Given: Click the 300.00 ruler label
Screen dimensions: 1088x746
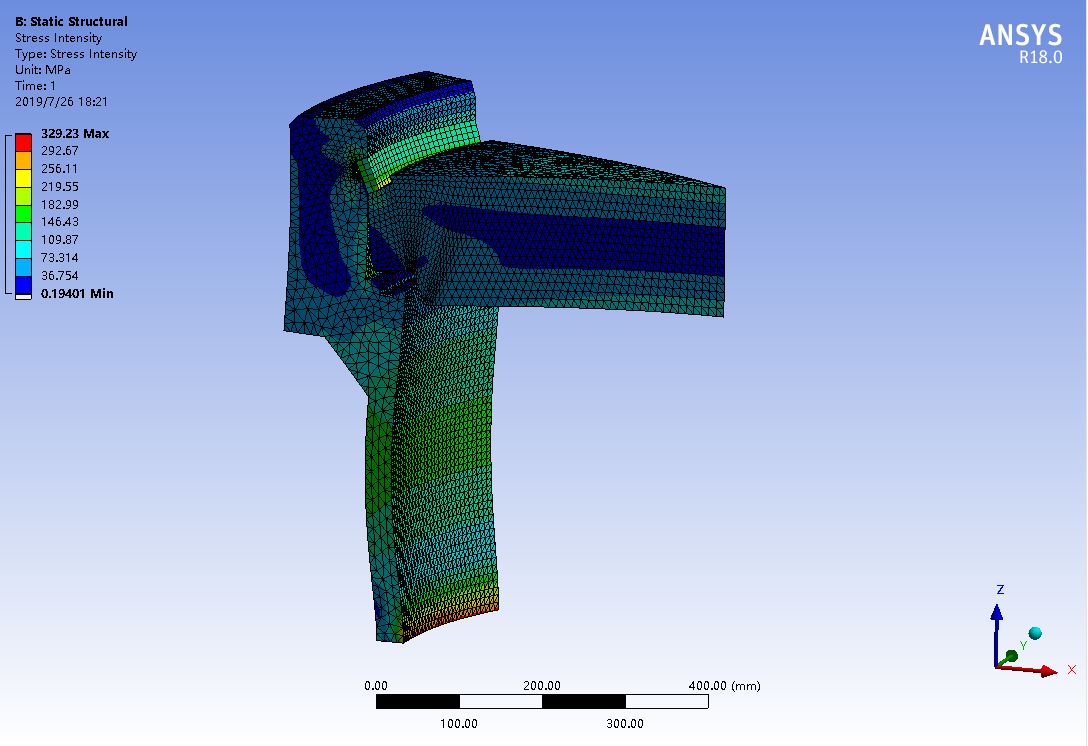Looking at the screenshot, I should (624, 723).
